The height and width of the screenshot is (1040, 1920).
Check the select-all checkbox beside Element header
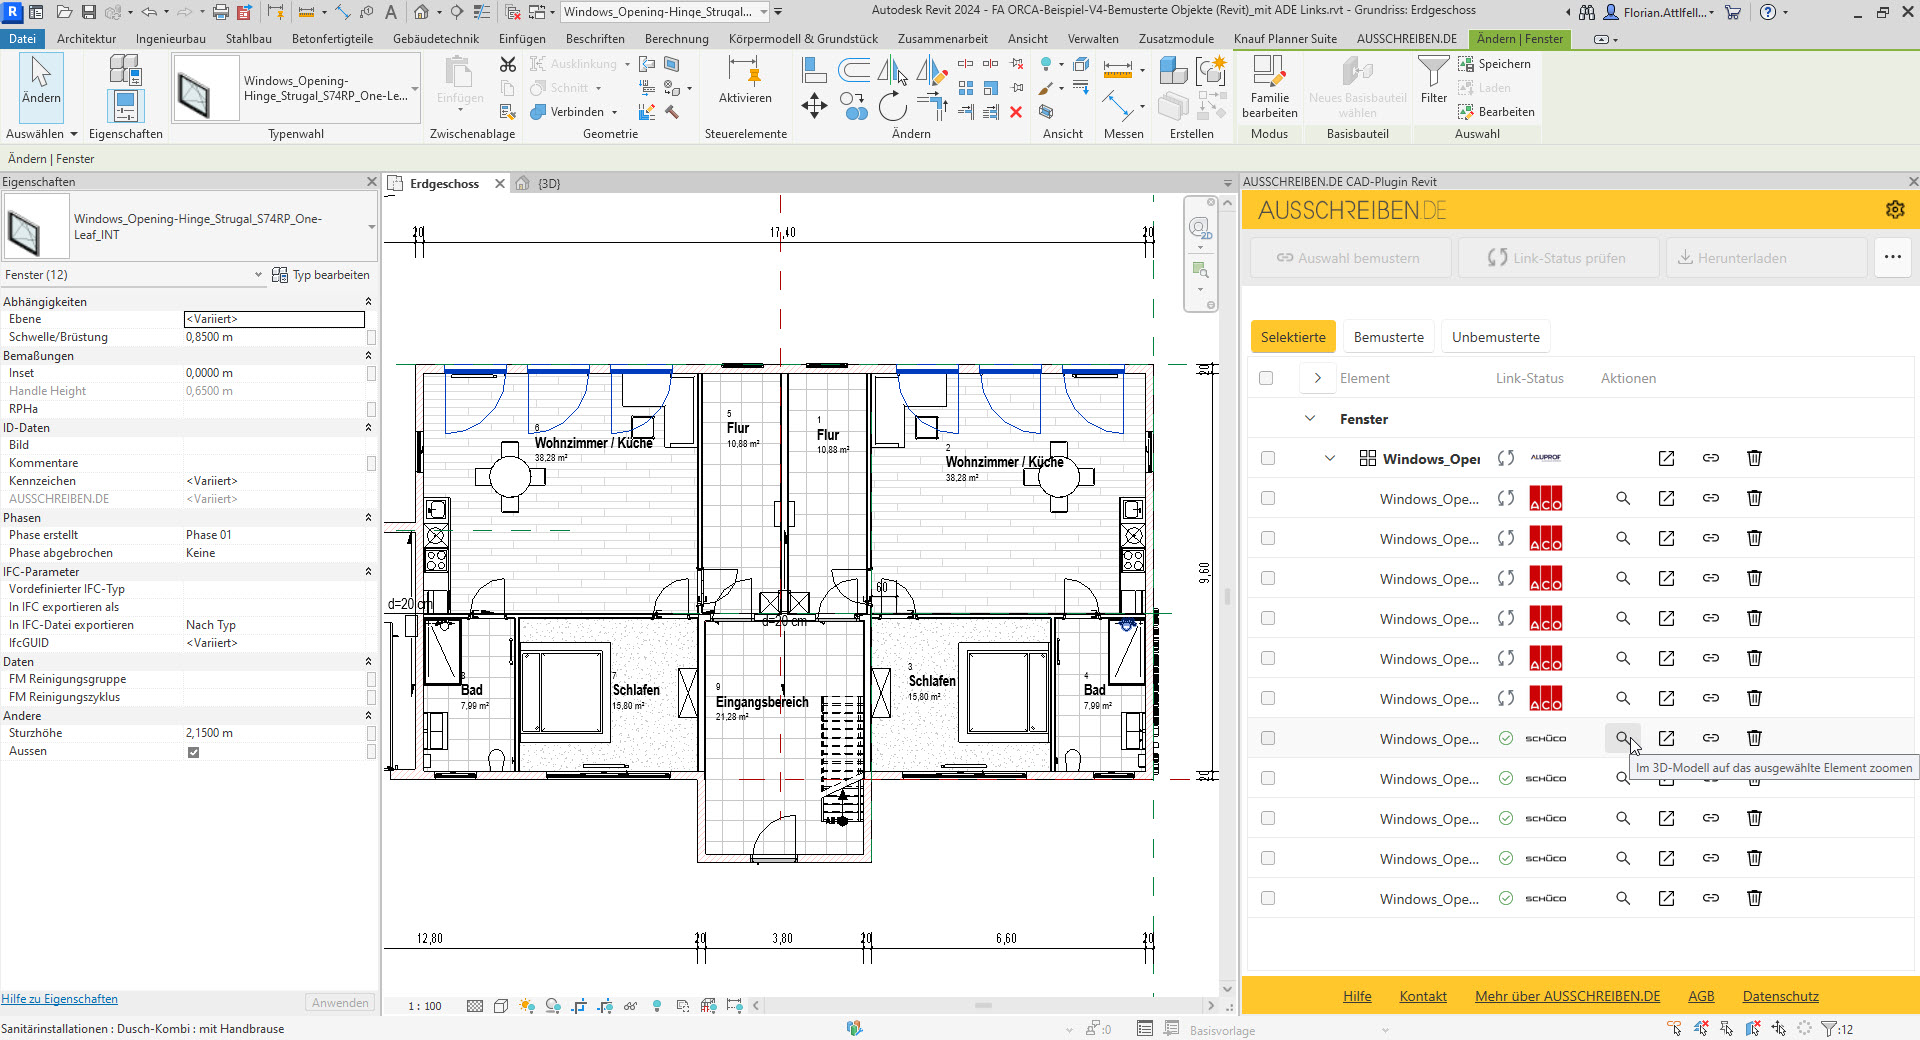click(x=1266, y=378)
